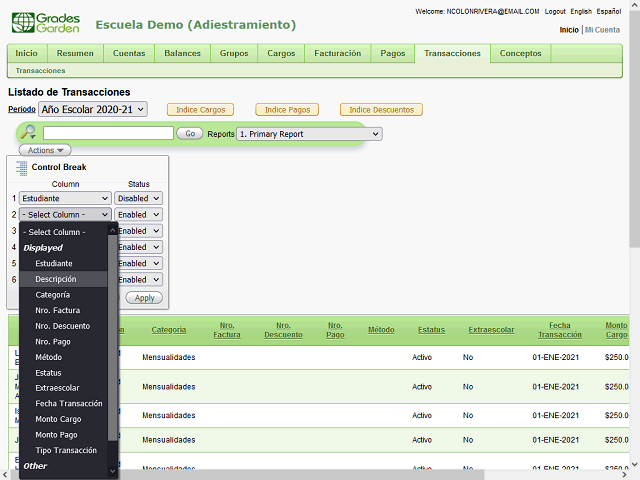The width and height of the screenshot is (640, 480).
Task: Click the Grades Garden logo
Action: 46,23
